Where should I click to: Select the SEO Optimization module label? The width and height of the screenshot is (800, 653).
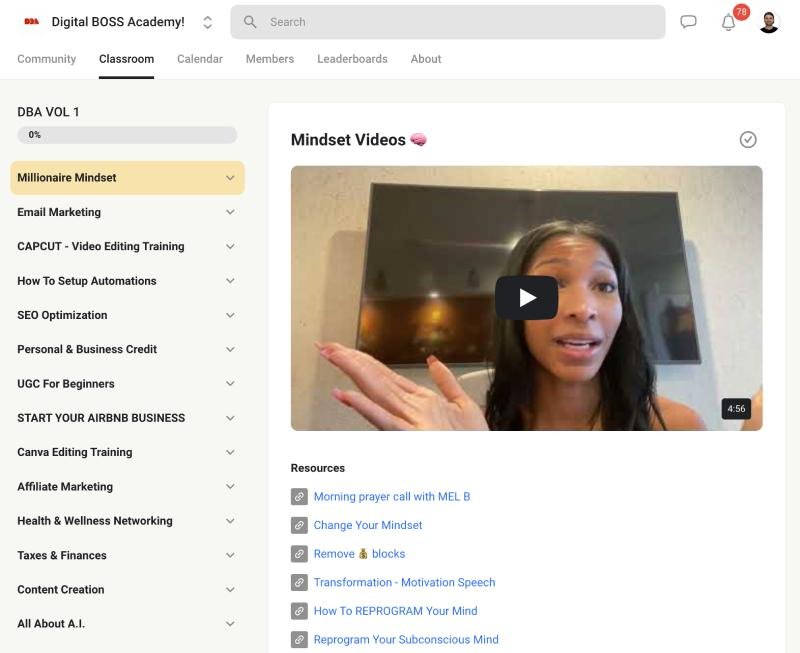pos(62,315)
